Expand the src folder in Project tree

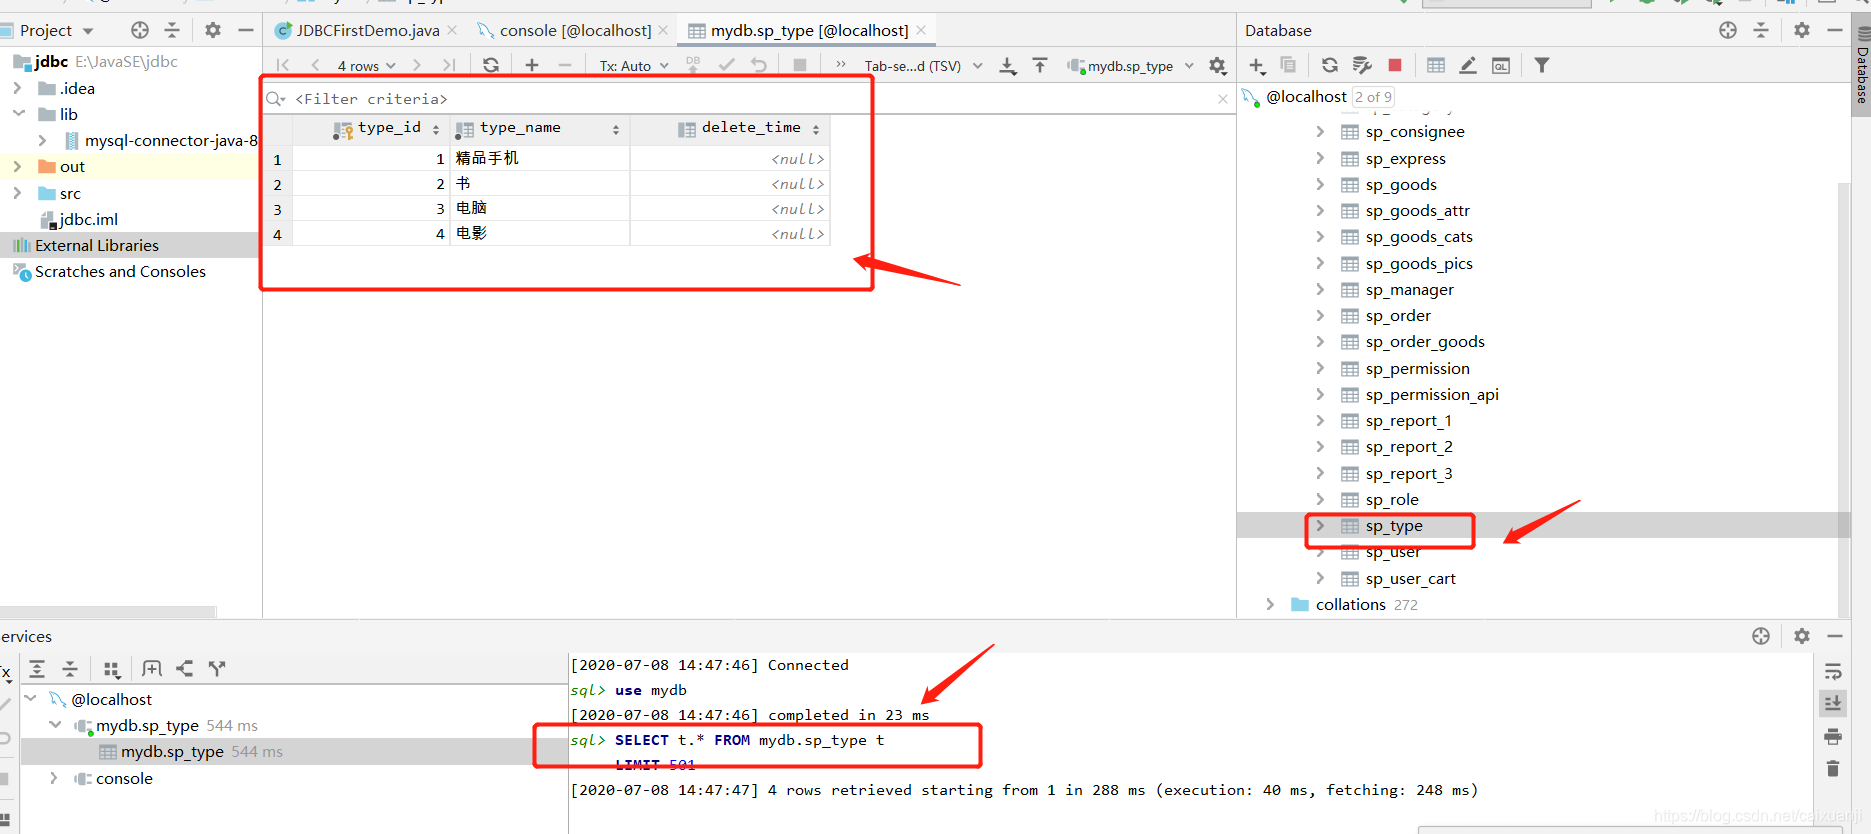pyautogui.click(x=17, y=193)
